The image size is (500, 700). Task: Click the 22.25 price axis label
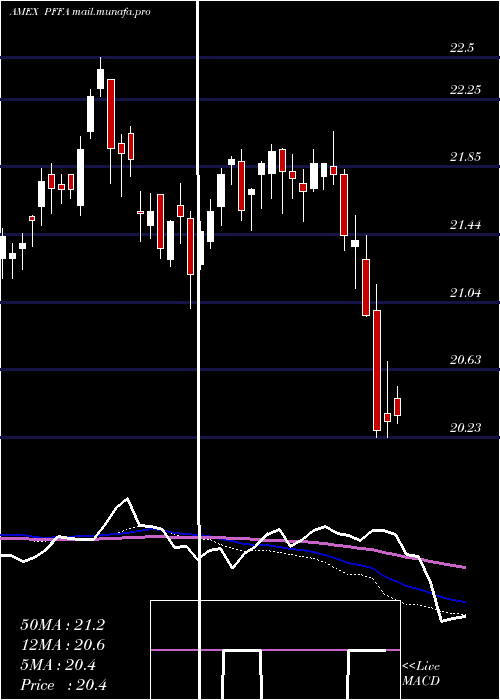click(465, 90)
